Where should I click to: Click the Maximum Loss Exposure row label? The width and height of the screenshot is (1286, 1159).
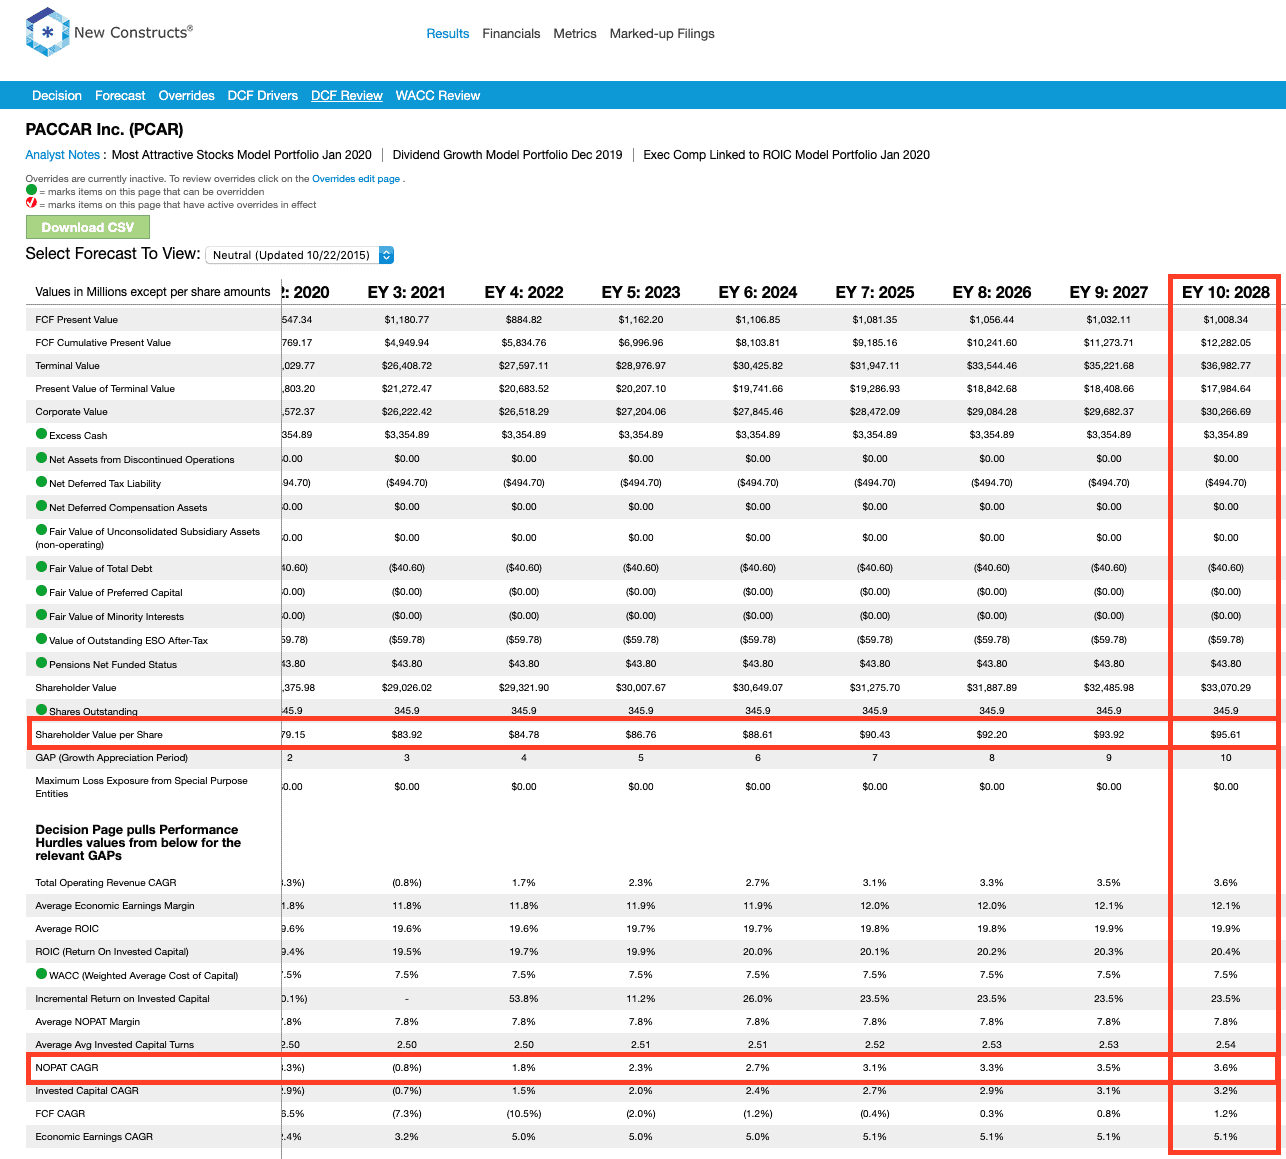click(141, 787)
